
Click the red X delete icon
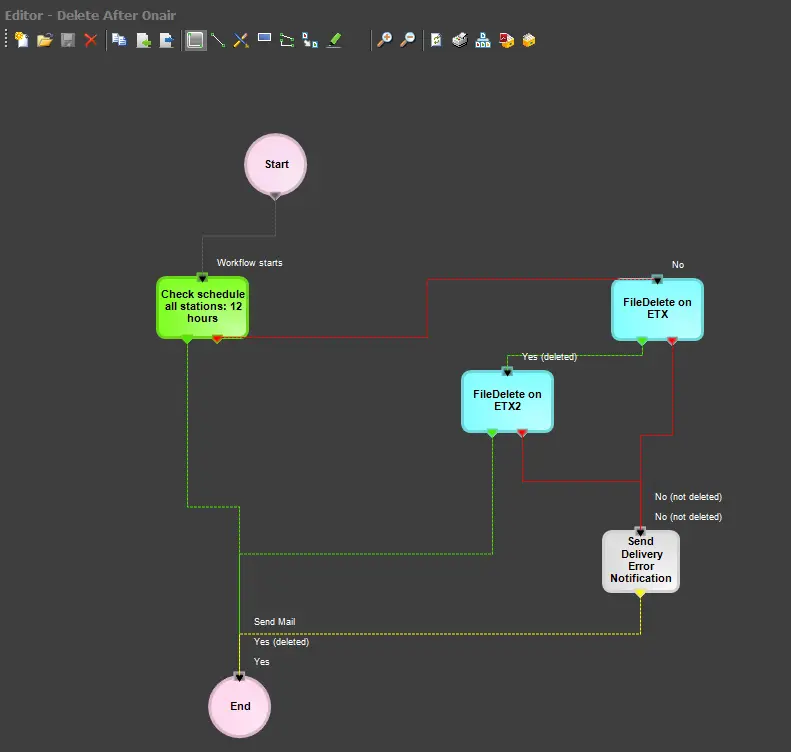(x=91, y=40)
